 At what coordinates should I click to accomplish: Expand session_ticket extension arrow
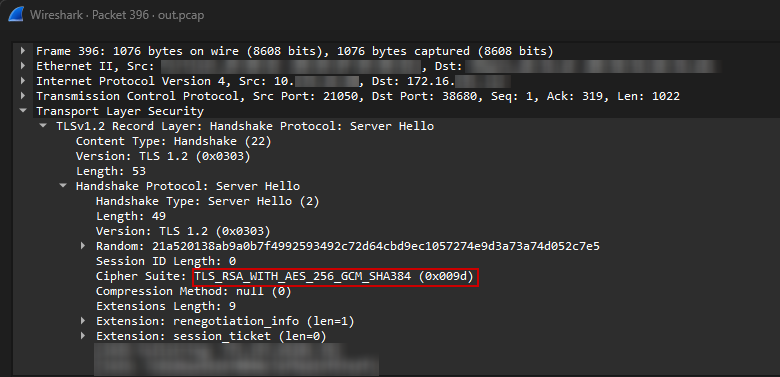pyautogui.click(x=83, y=336)
